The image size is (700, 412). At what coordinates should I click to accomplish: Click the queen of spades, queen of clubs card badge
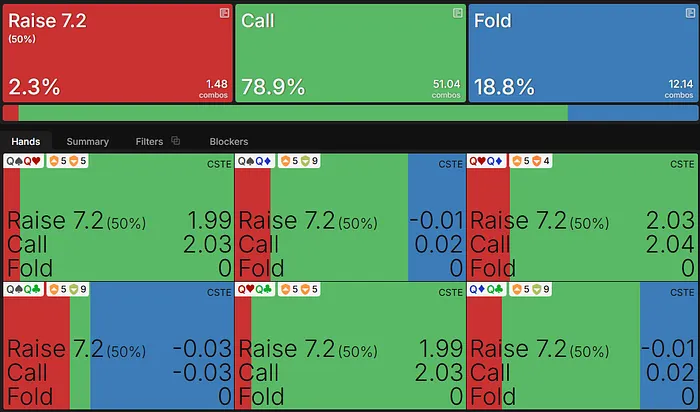[24, 290]
